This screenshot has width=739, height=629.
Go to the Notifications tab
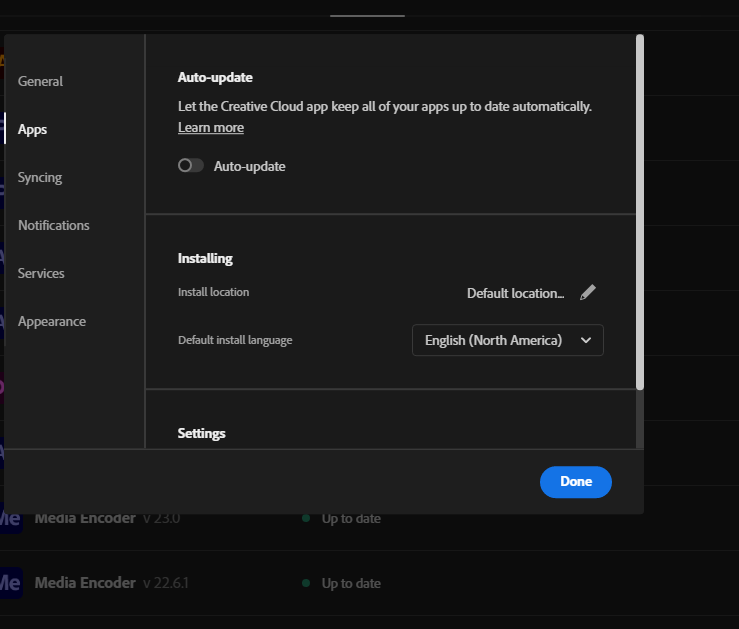tap(54, 225)
